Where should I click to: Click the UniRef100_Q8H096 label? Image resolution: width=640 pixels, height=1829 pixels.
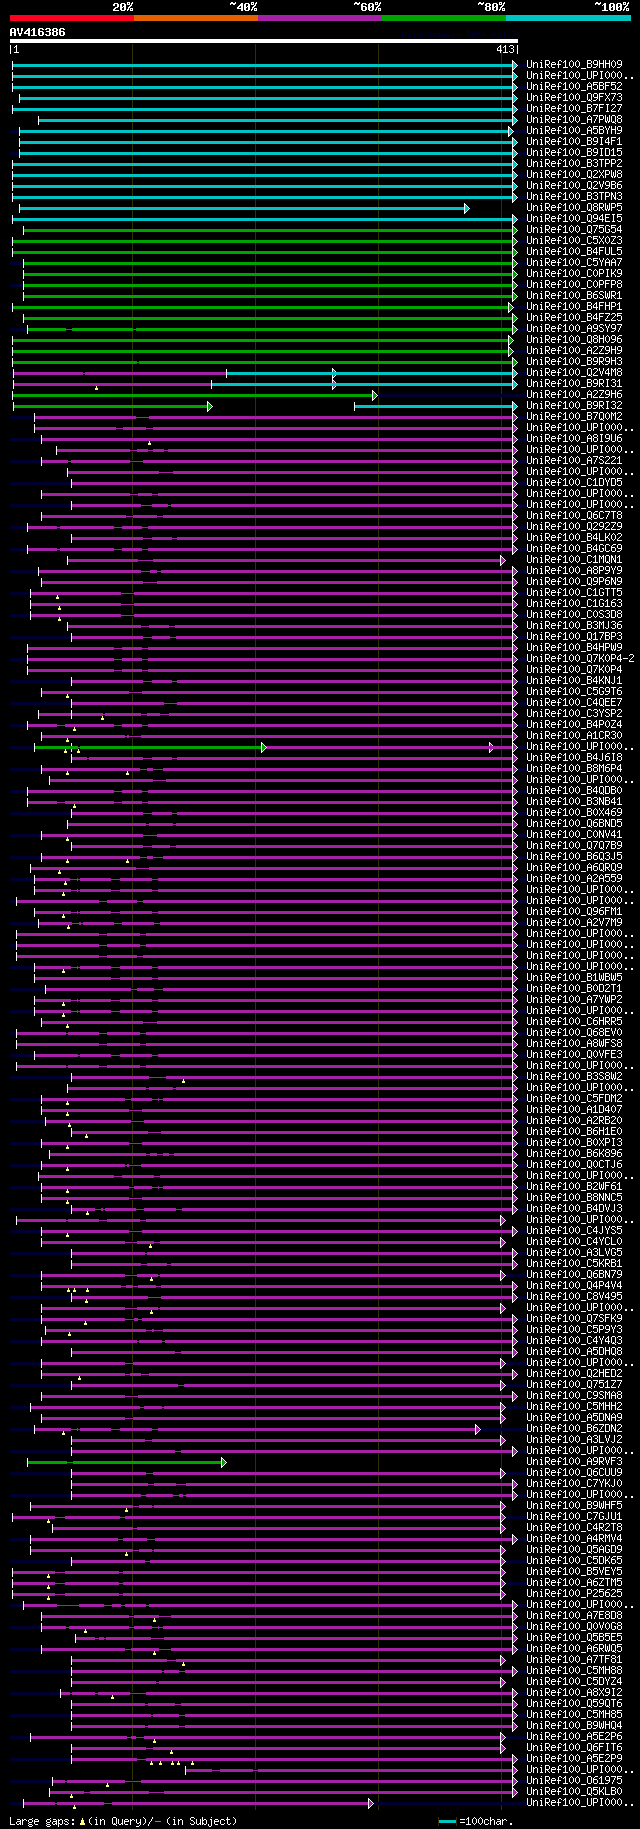(x=574, y=340)
